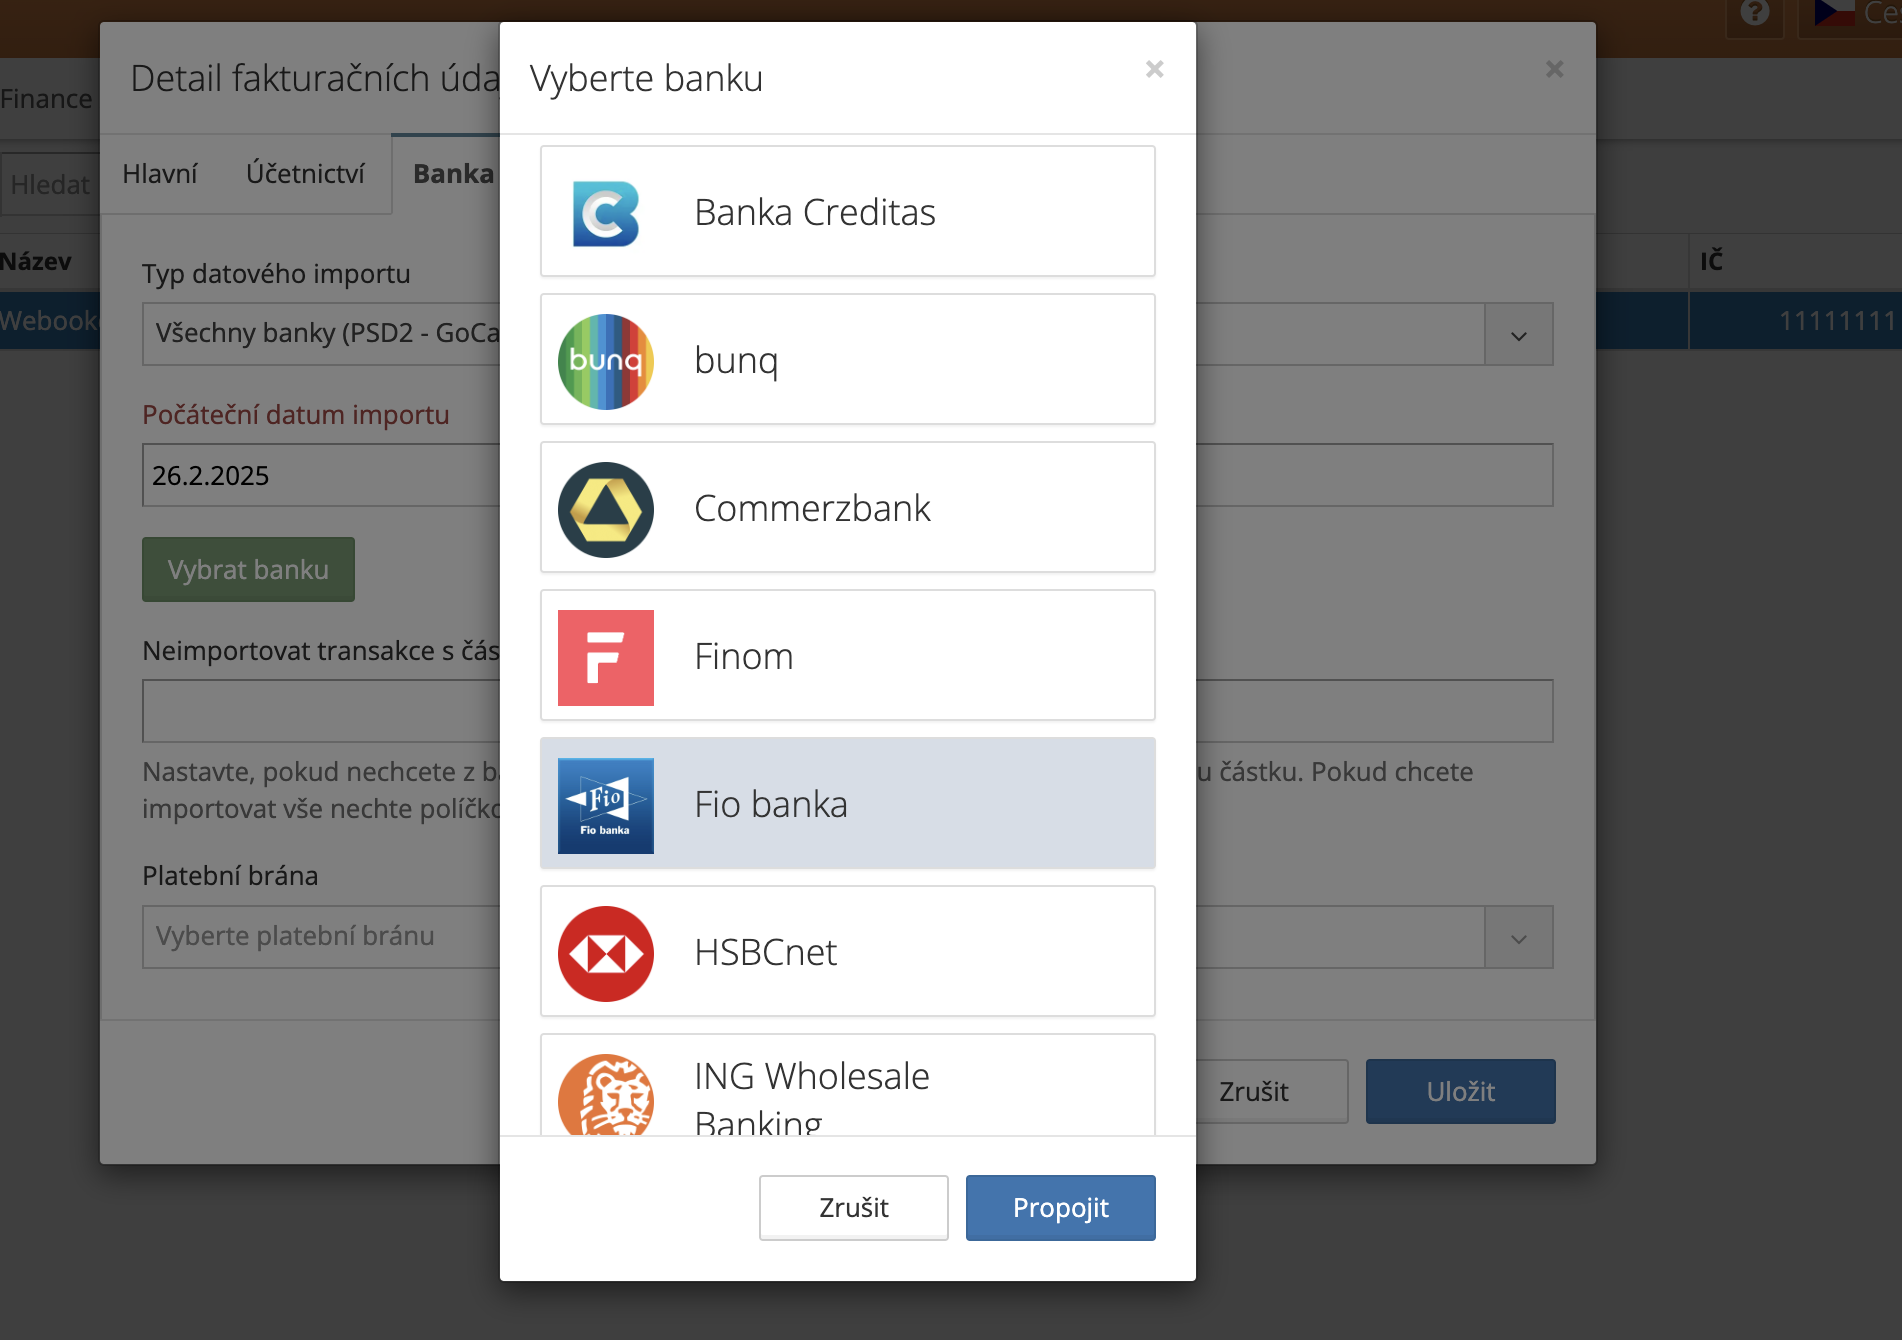
Task: Choose bunq bank name
Action: pos(736,360)
